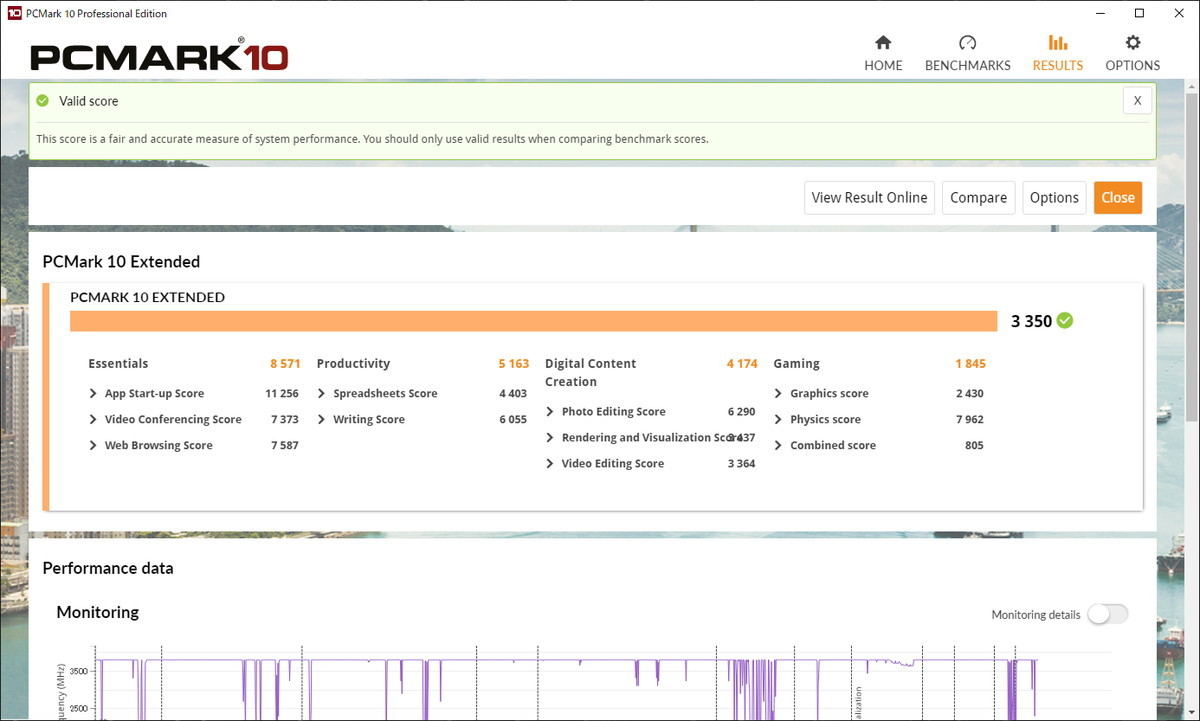
Task: Open the Options gear icon
Action: (1132, 43)
